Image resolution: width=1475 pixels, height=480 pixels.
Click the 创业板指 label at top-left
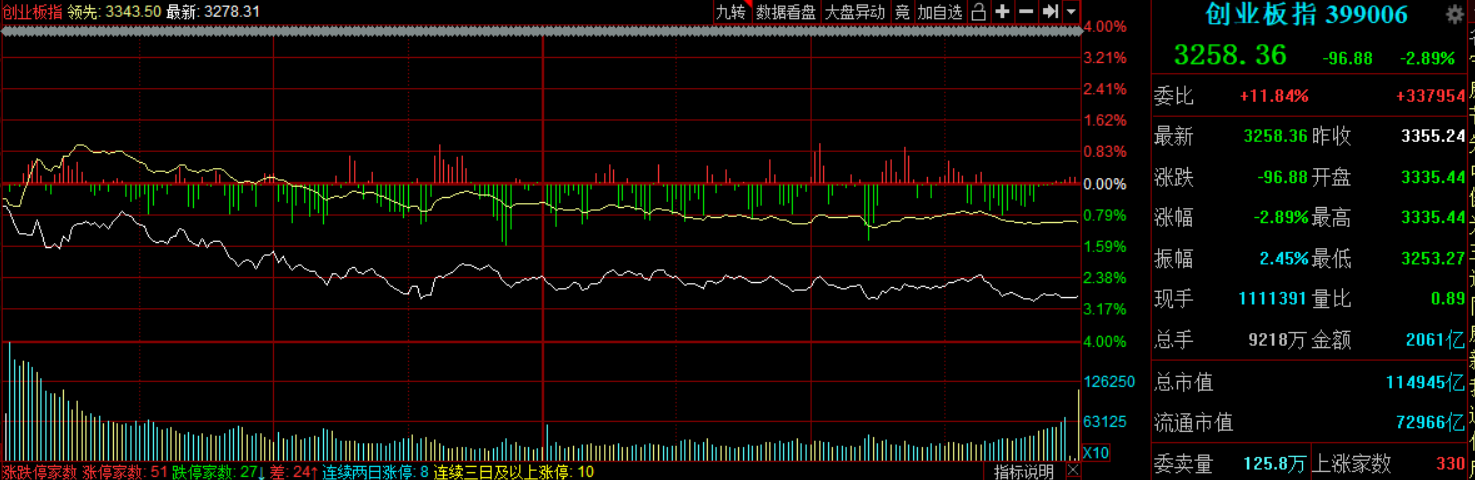pyautogui.click(x=32, y=12)
